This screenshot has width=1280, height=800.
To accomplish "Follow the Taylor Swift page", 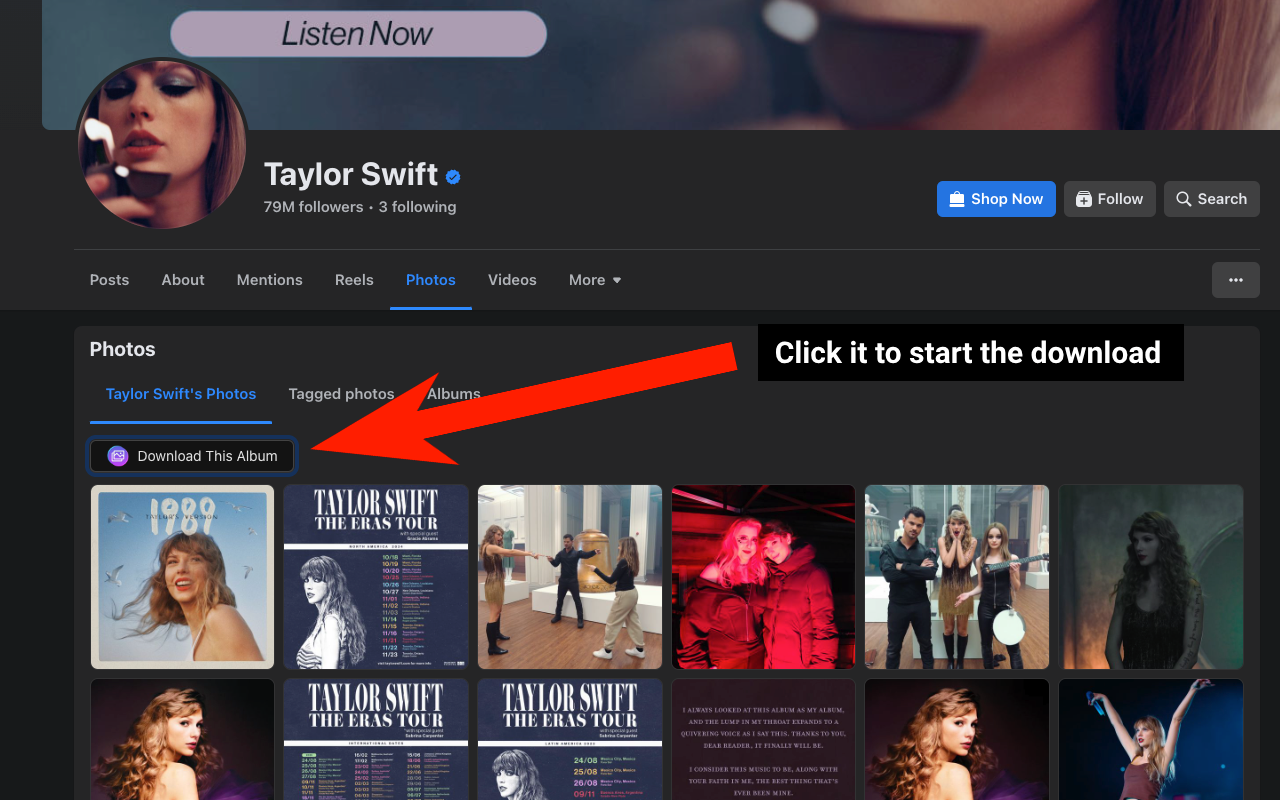I will coord(1109,199).
